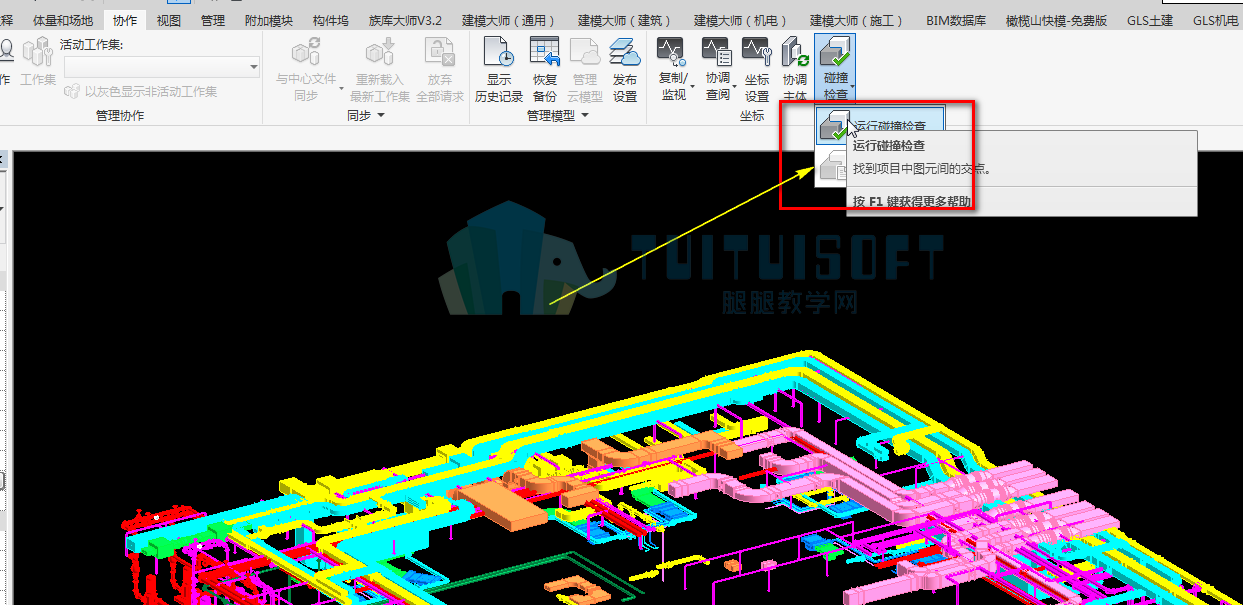Open the GLS土建 tab

(x=1149, y=20)
